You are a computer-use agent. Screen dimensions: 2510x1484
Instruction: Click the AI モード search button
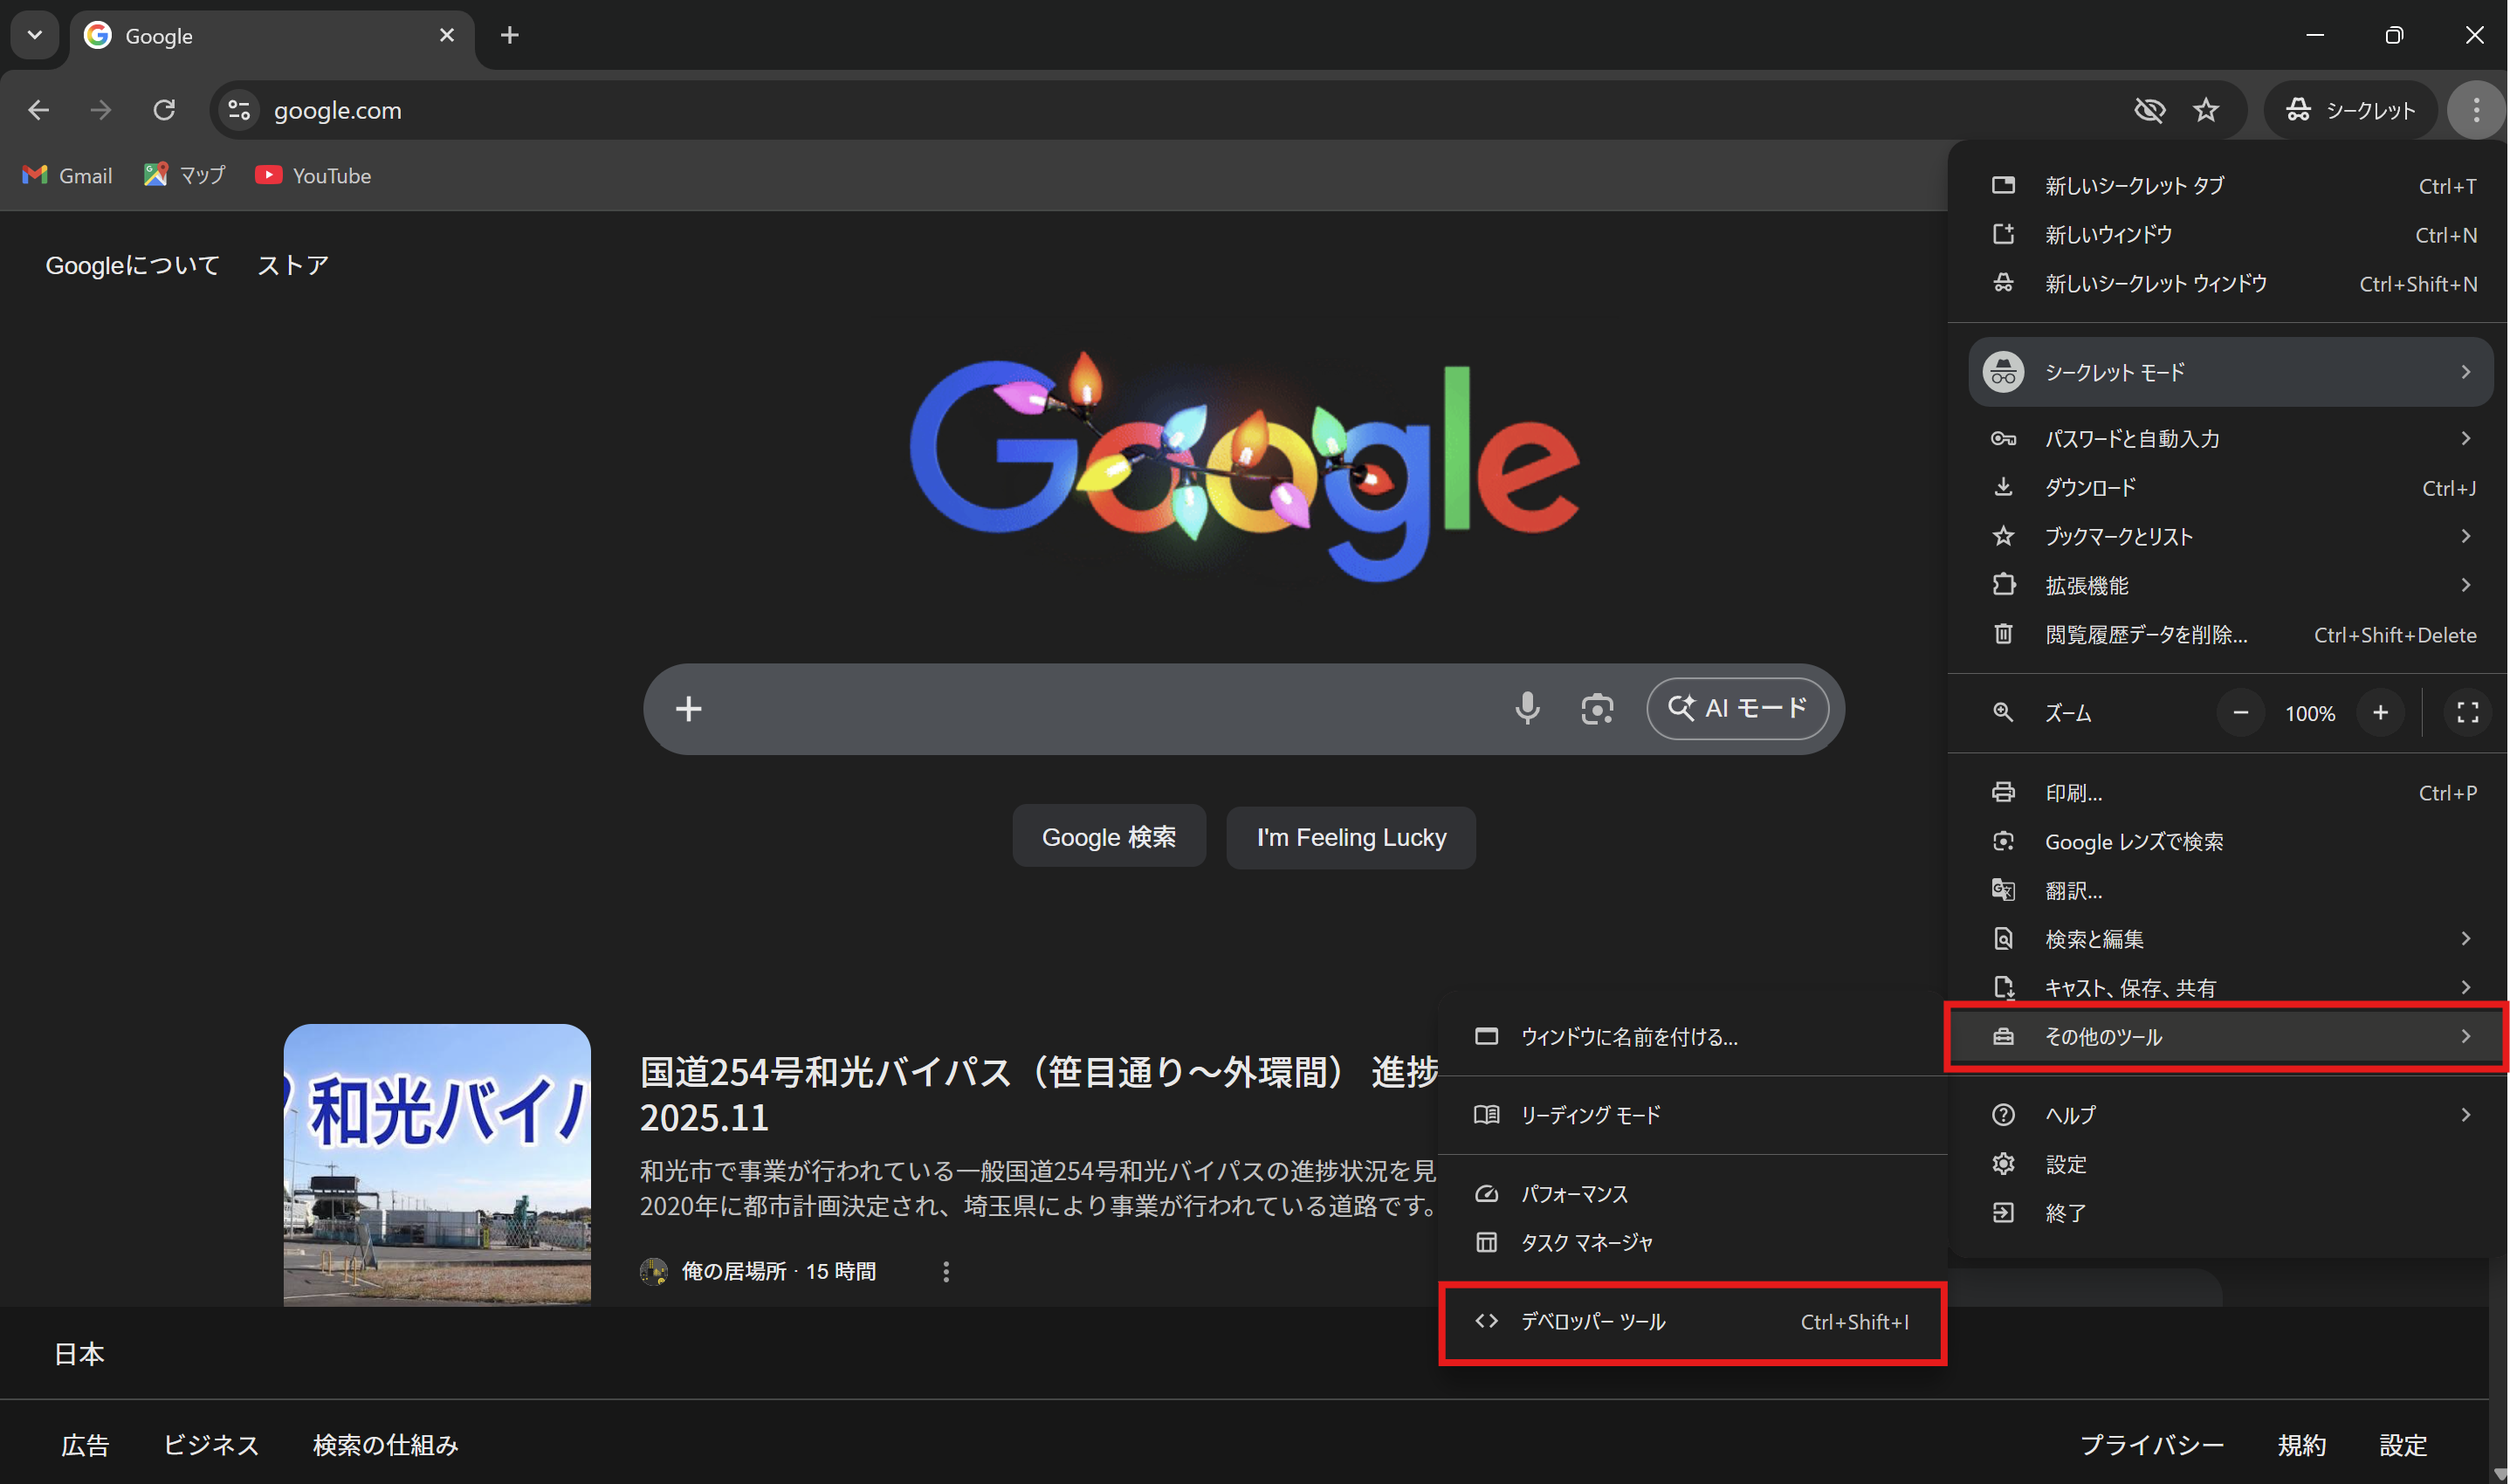(1737, 709)
